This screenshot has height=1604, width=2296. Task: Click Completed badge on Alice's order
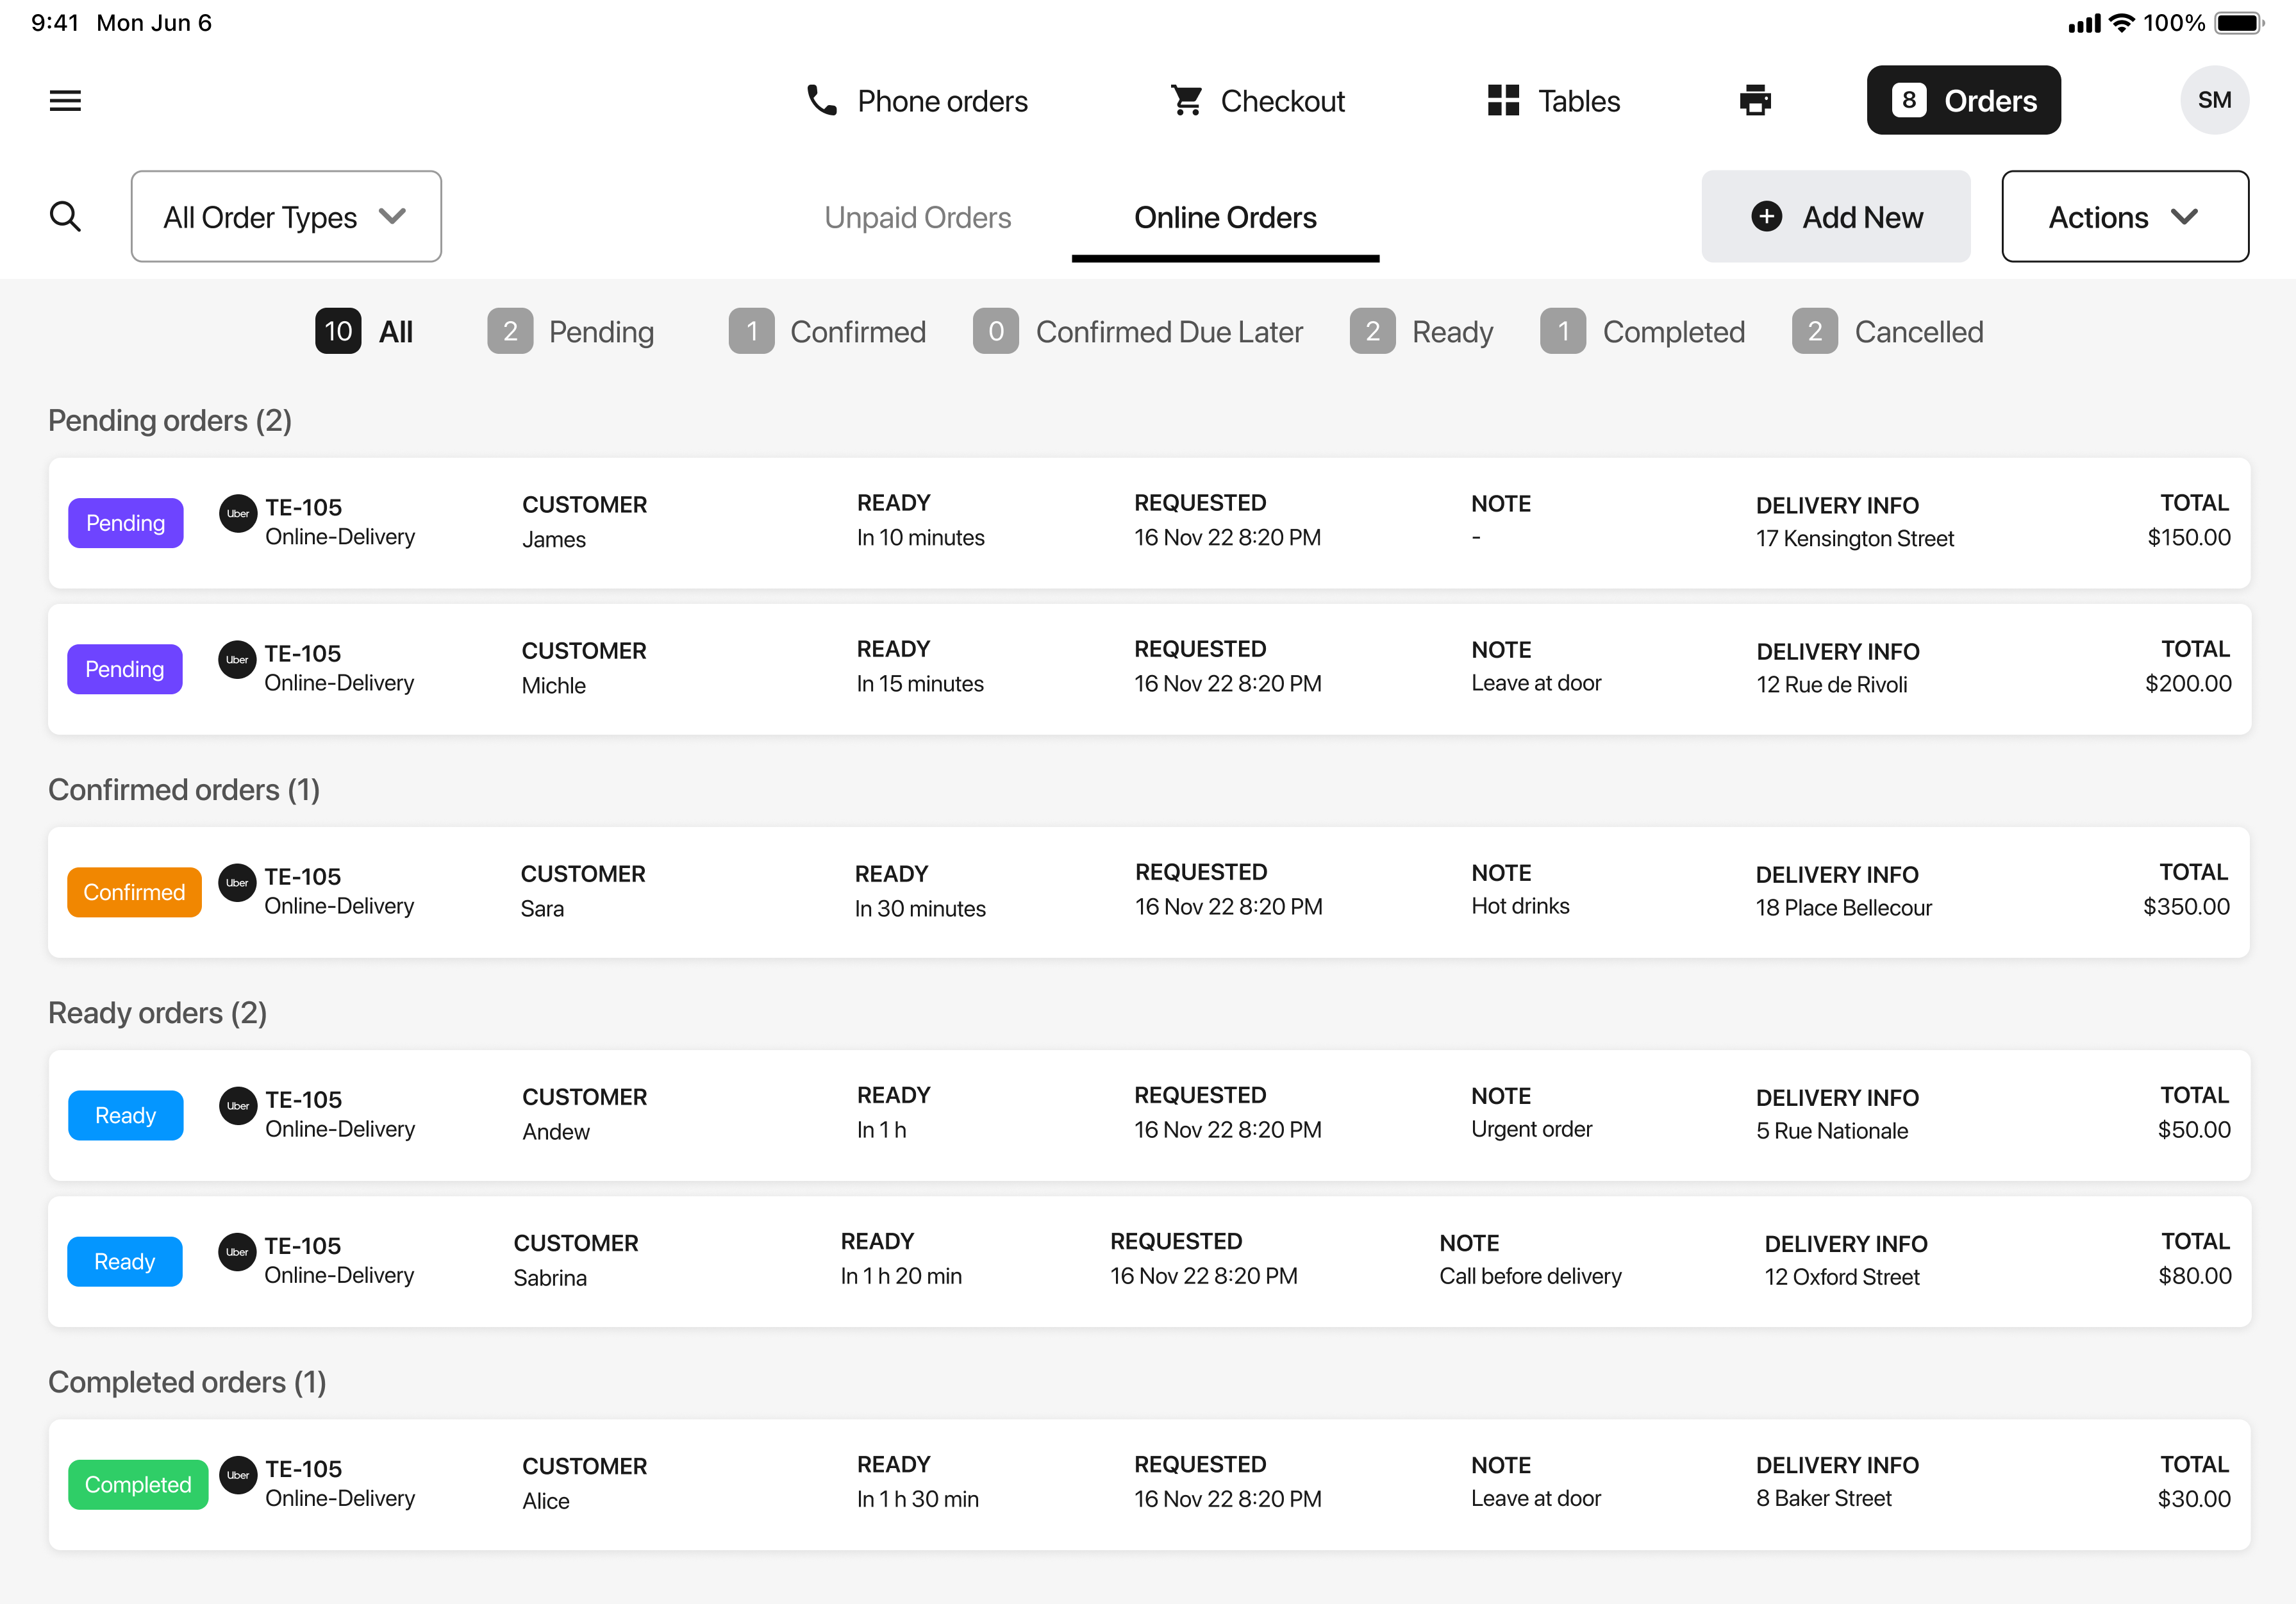pyautogui.click(x=138, y=1484)
